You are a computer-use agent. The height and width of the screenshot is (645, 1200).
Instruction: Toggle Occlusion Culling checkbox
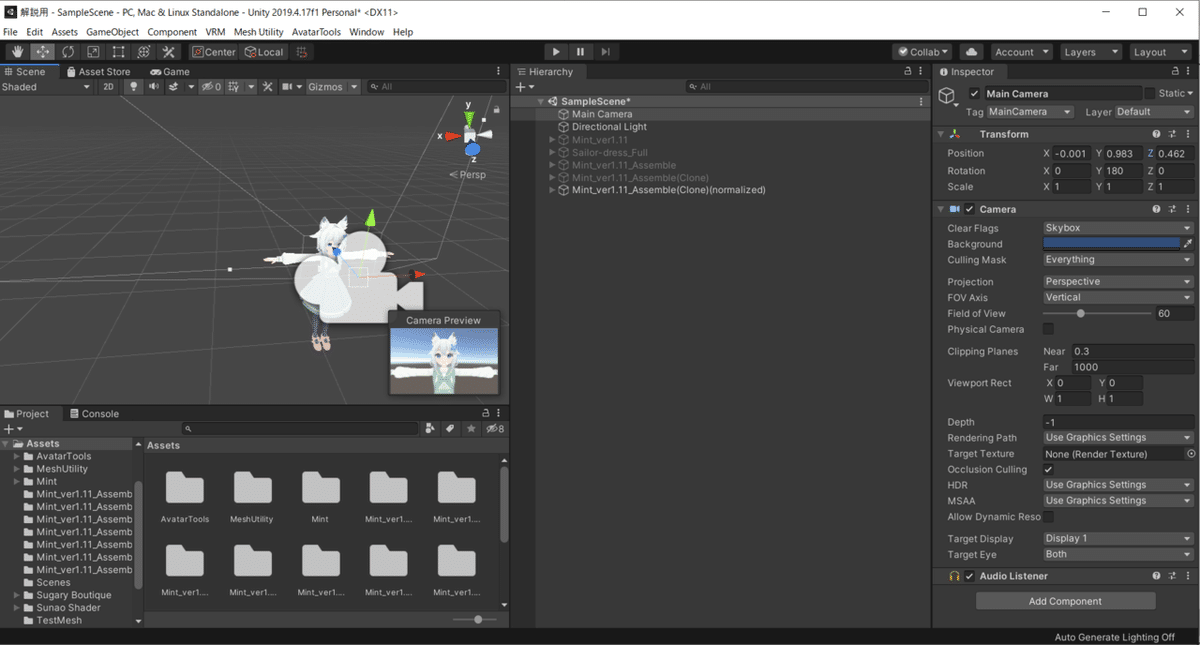[x=1048, y=470]
